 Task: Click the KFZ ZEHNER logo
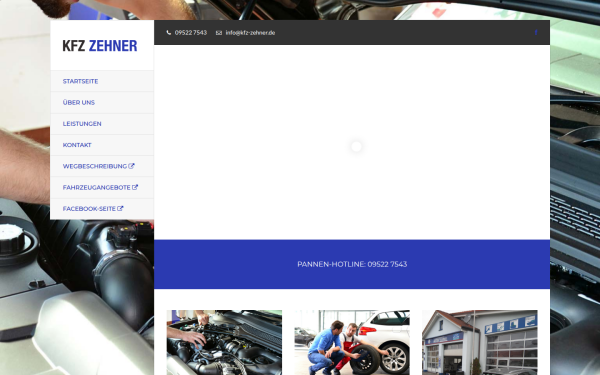[99, 46]
